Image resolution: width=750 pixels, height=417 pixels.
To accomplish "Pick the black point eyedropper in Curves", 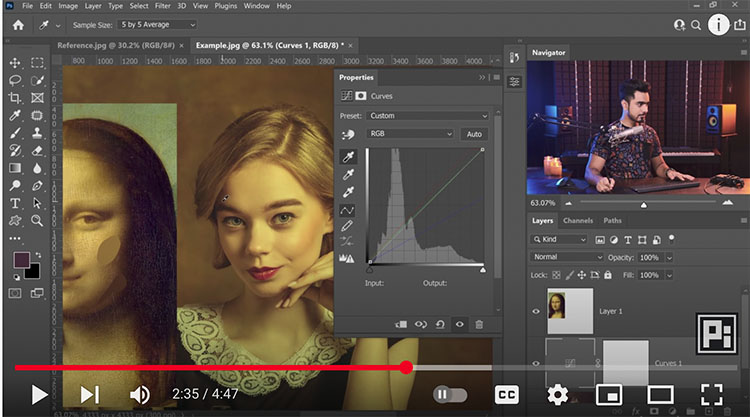I will (x=348, y=156).
